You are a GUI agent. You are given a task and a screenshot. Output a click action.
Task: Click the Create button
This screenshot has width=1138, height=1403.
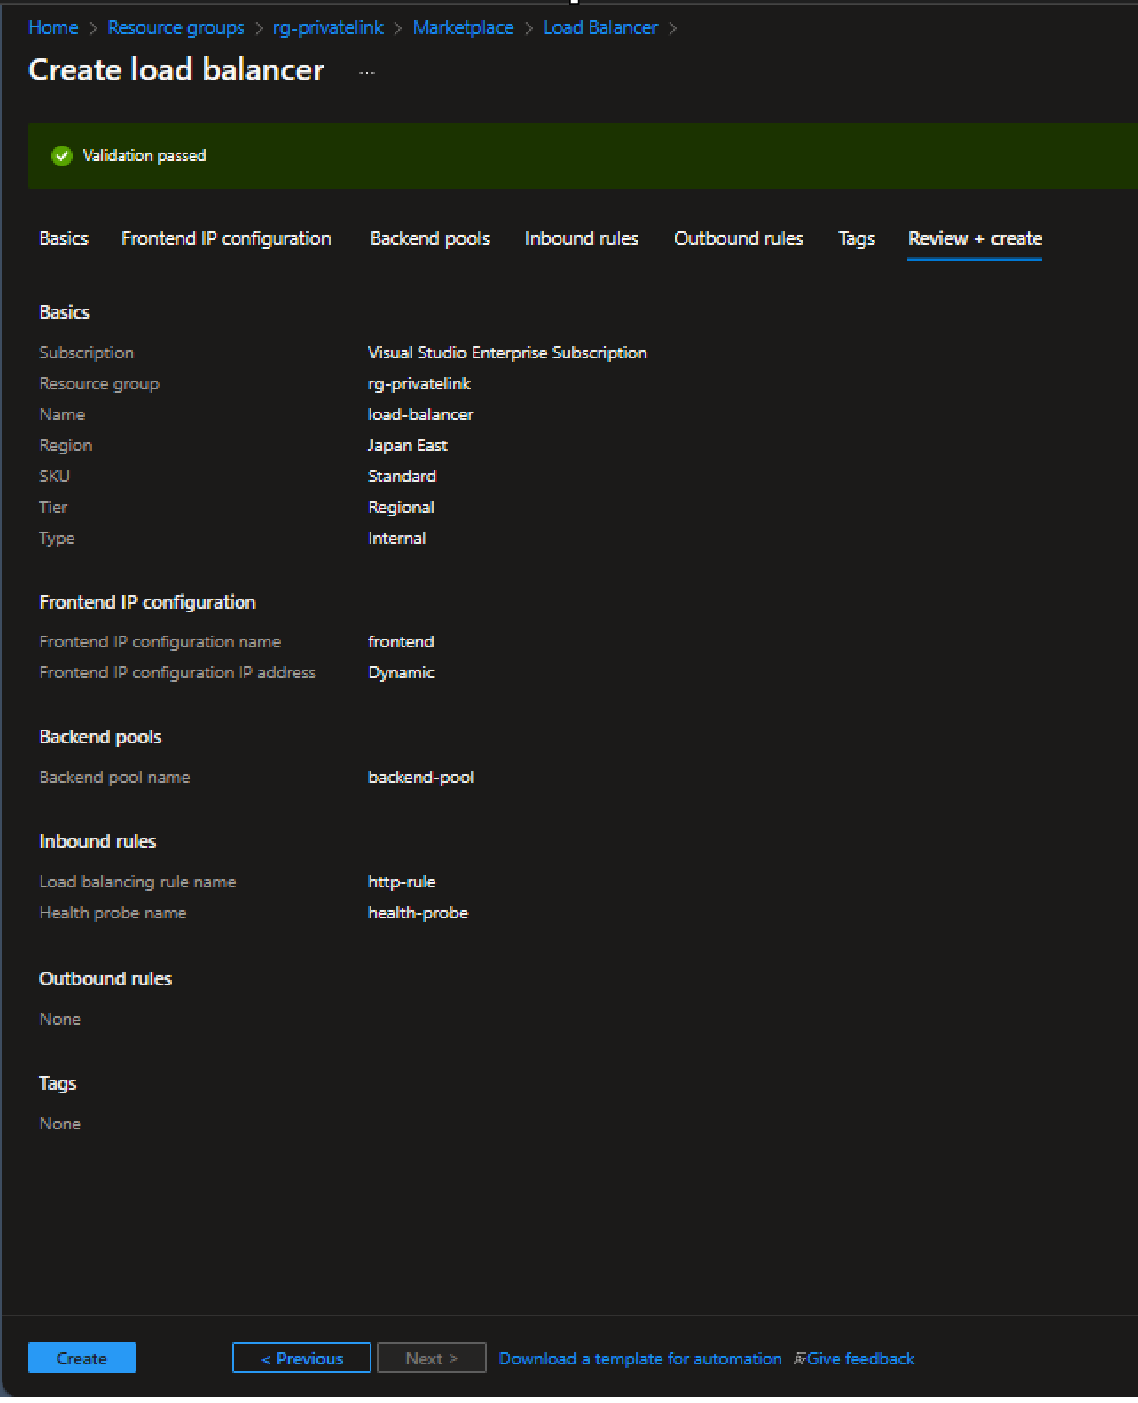[x=82, y=1358]
